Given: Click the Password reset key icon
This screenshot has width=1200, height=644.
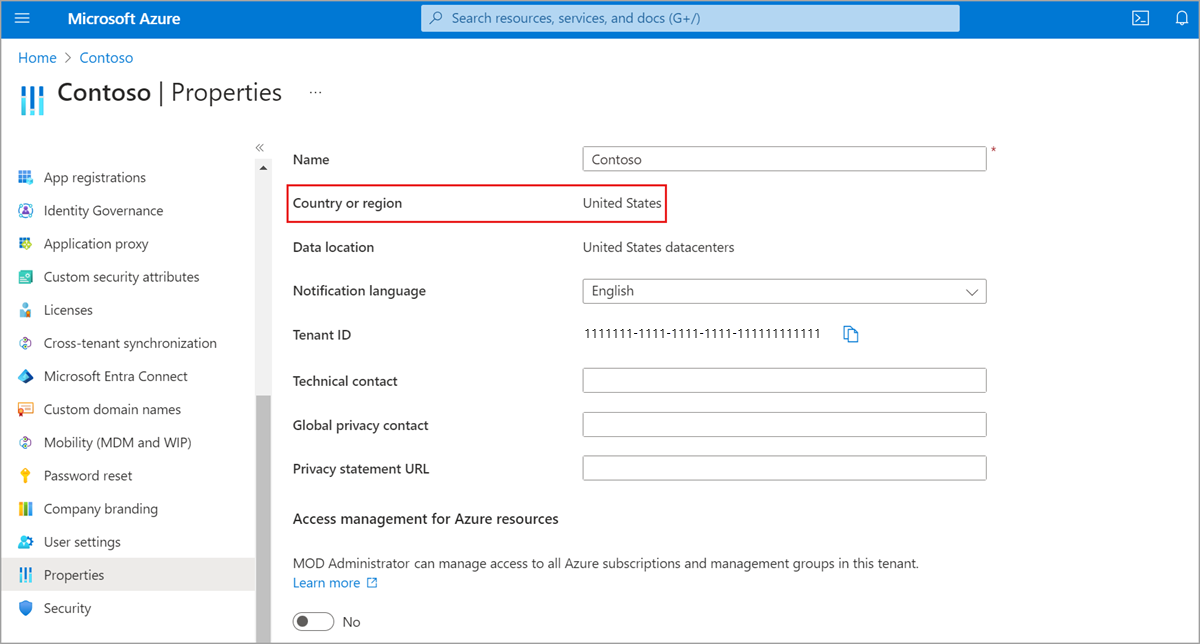Looking at the screenshot, I should pyautogui.click(x=26, y=476).
